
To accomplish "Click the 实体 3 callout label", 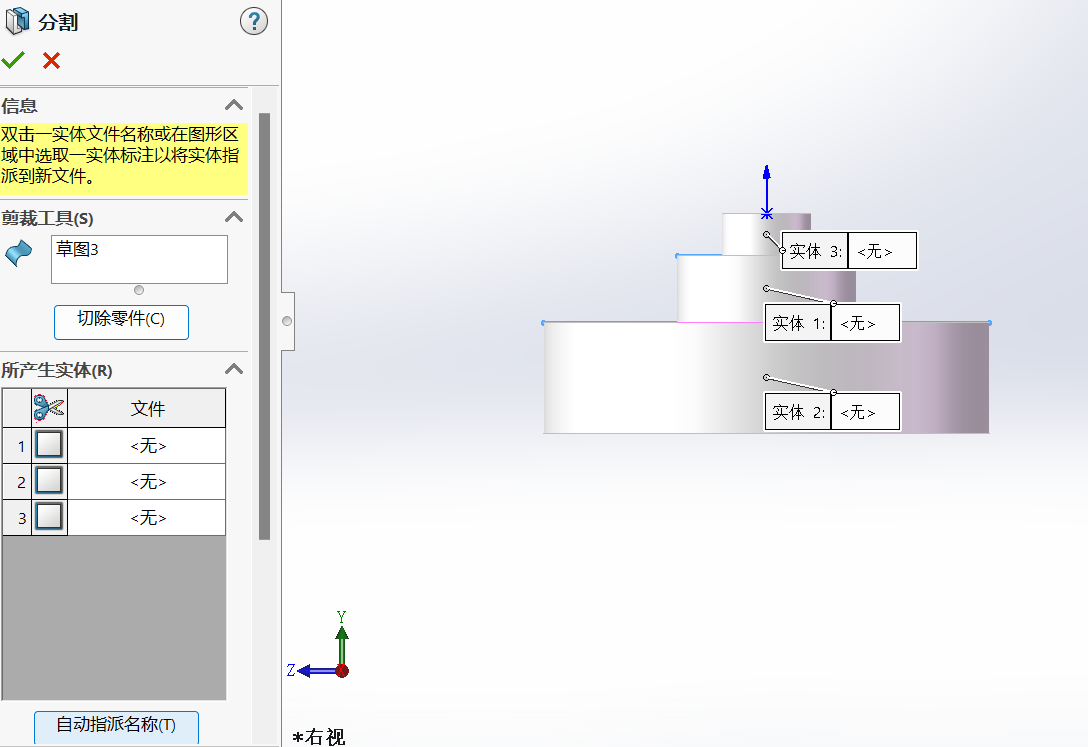I will coord(815,251).
